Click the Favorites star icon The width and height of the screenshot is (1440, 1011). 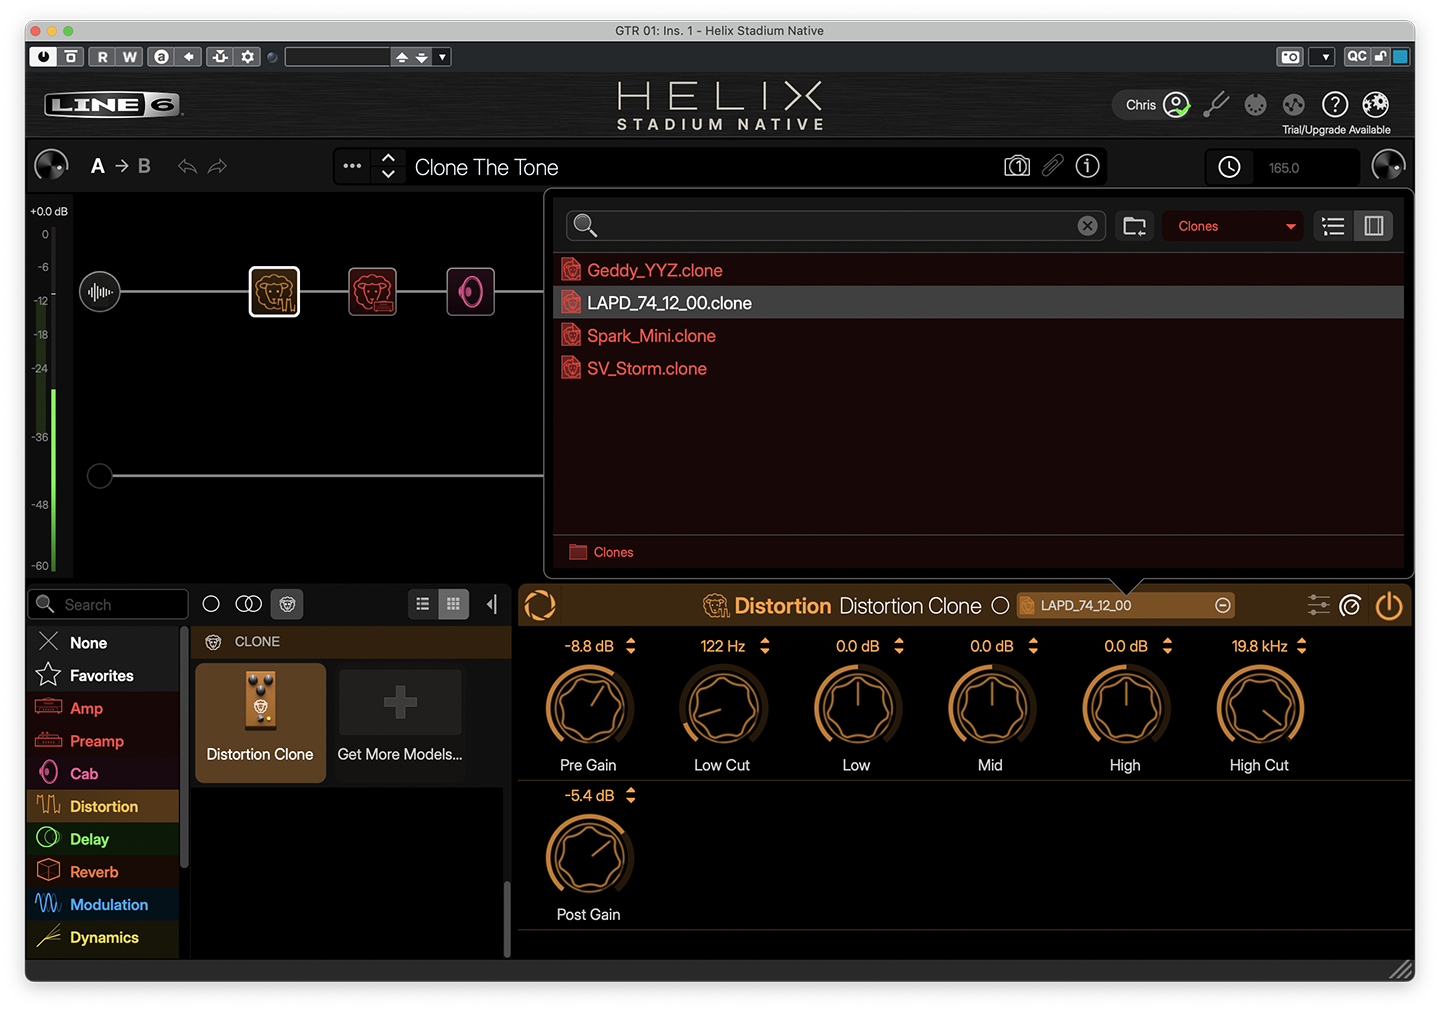pos(48,675)
